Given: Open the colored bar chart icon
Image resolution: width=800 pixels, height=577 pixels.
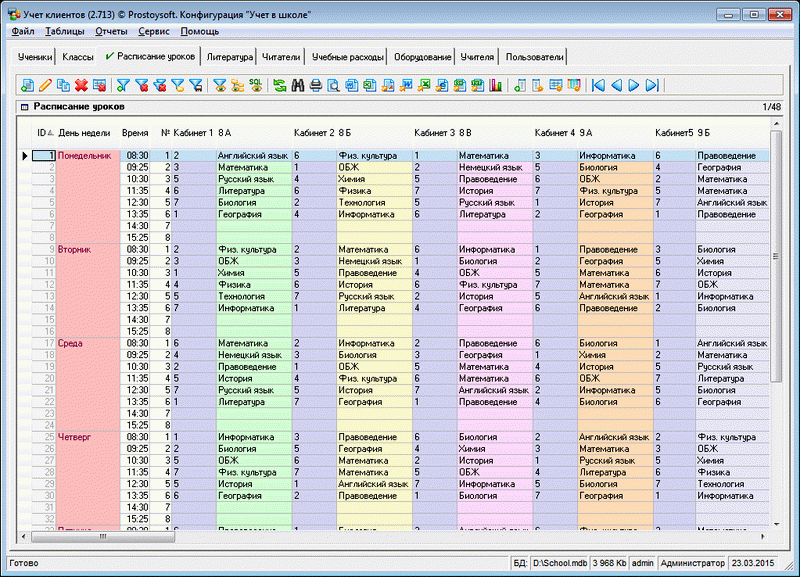Looking at the screenshot, I should tap(495, 86).
